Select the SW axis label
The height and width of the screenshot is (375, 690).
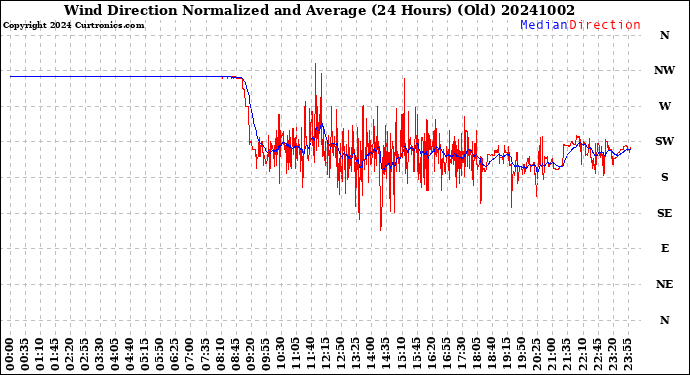click(664, 141)
